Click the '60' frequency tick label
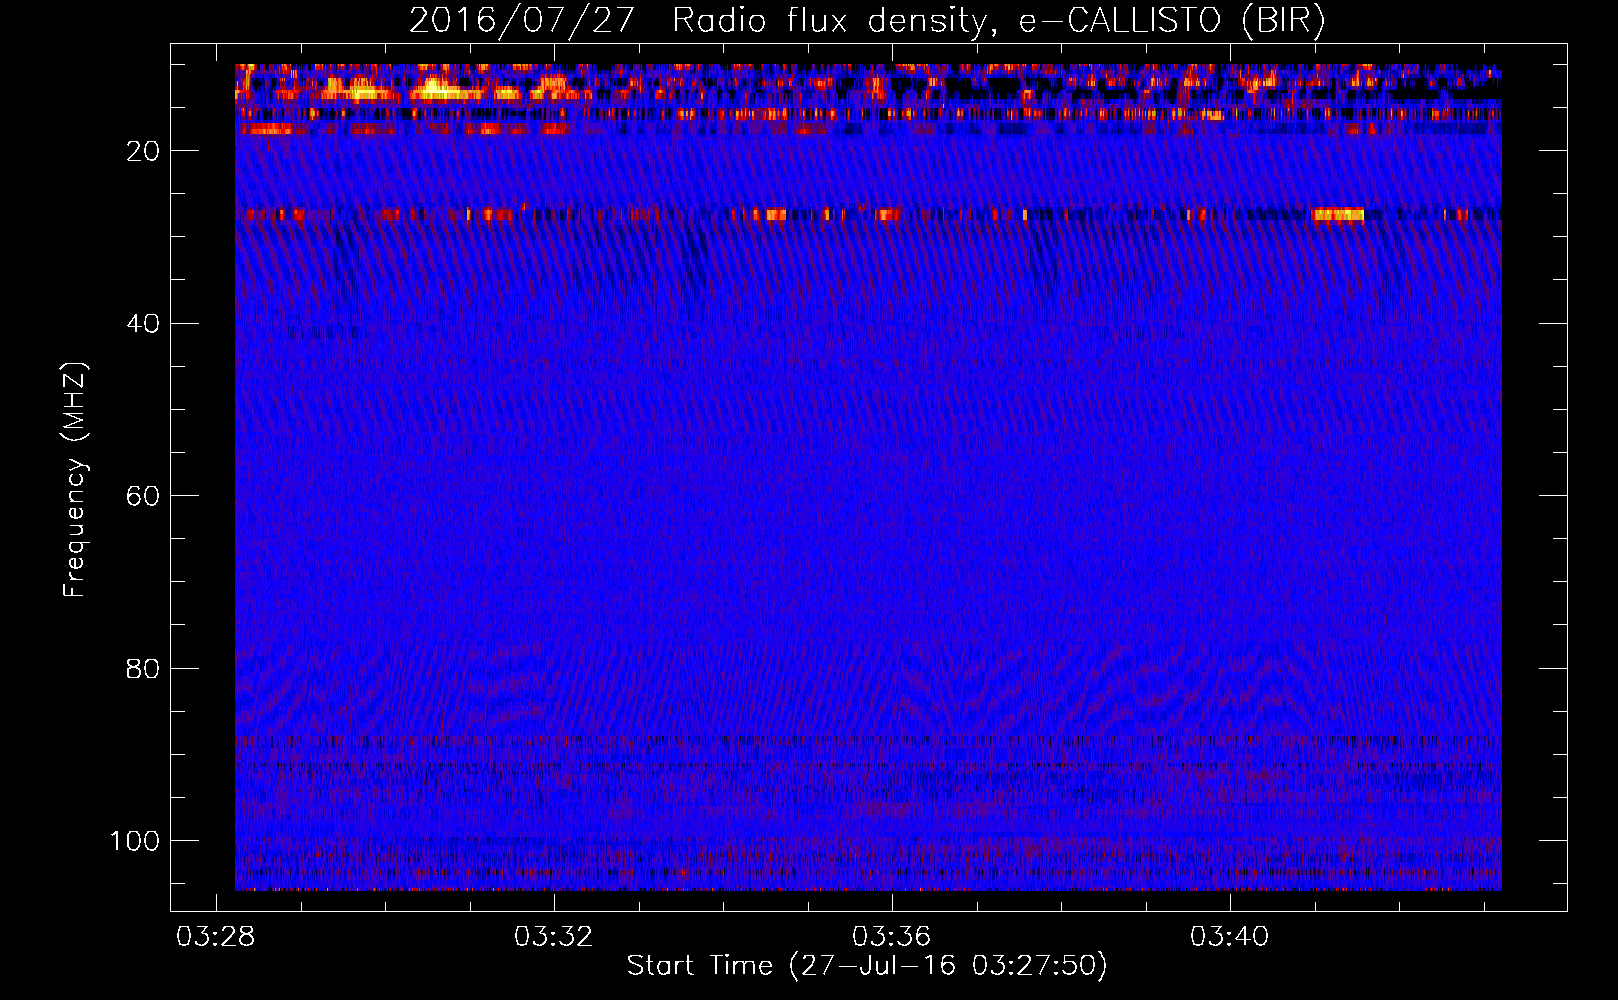This screenshot has height=1000, width=1618. (143, 496)
